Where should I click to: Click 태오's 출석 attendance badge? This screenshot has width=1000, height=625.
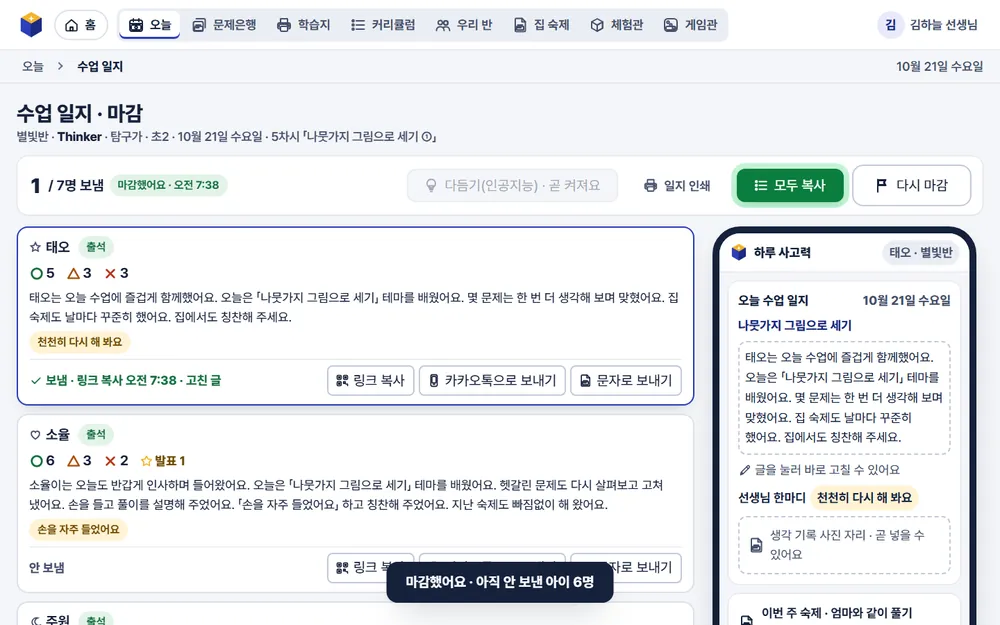[96, 247]
